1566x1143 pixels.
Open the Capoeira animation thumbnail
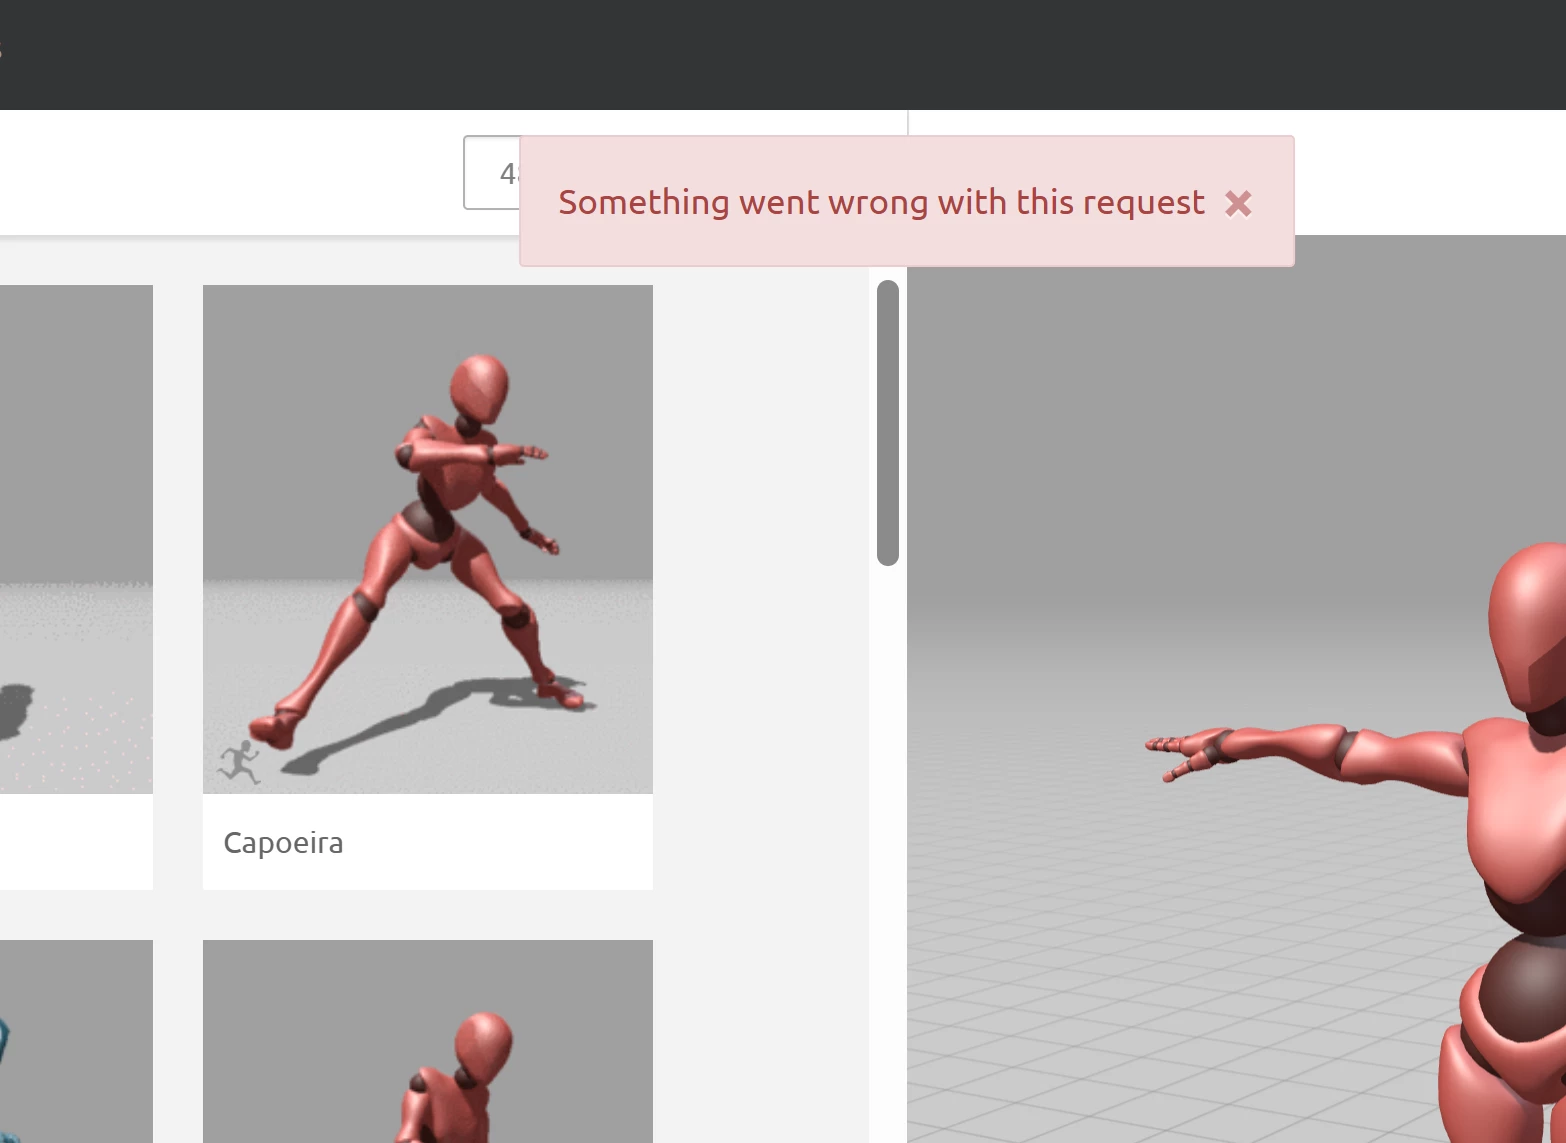point(428,539)
